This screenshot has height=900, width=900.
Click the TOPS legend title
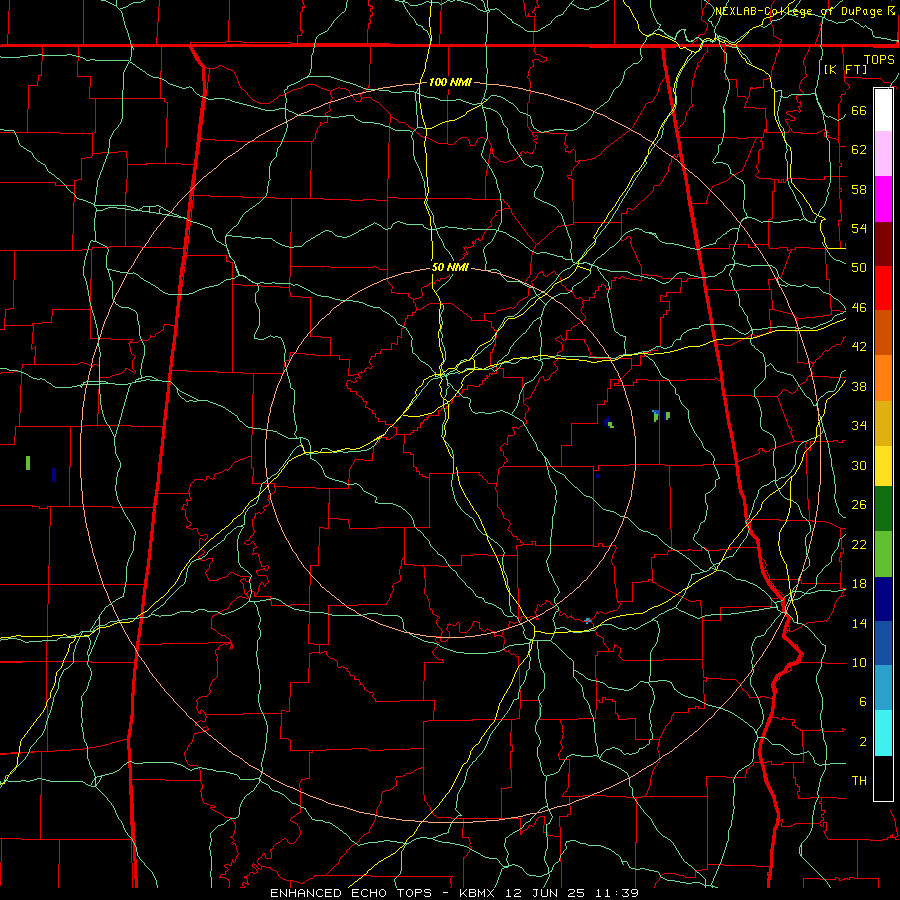click(879, 59)
